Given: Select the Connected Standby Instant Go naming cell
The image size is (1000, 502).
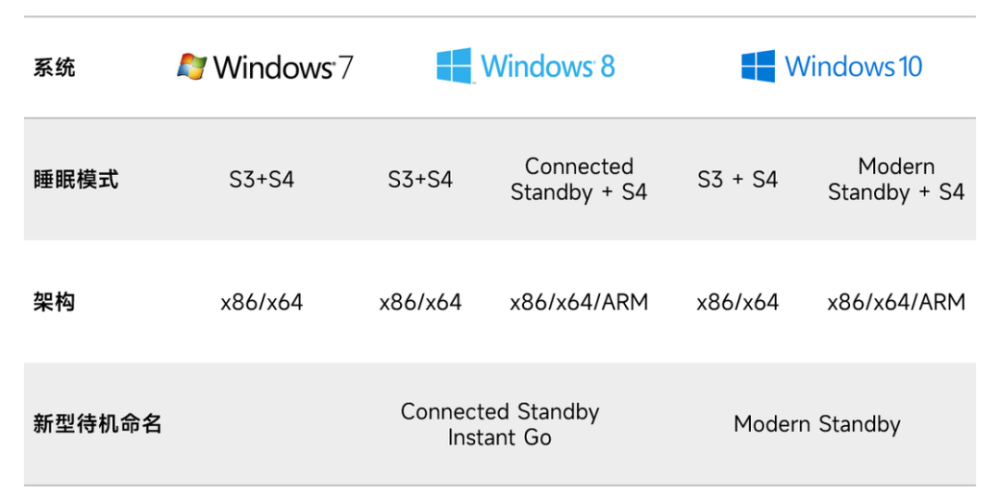Looking at the screenshot, I should point(500,424).
